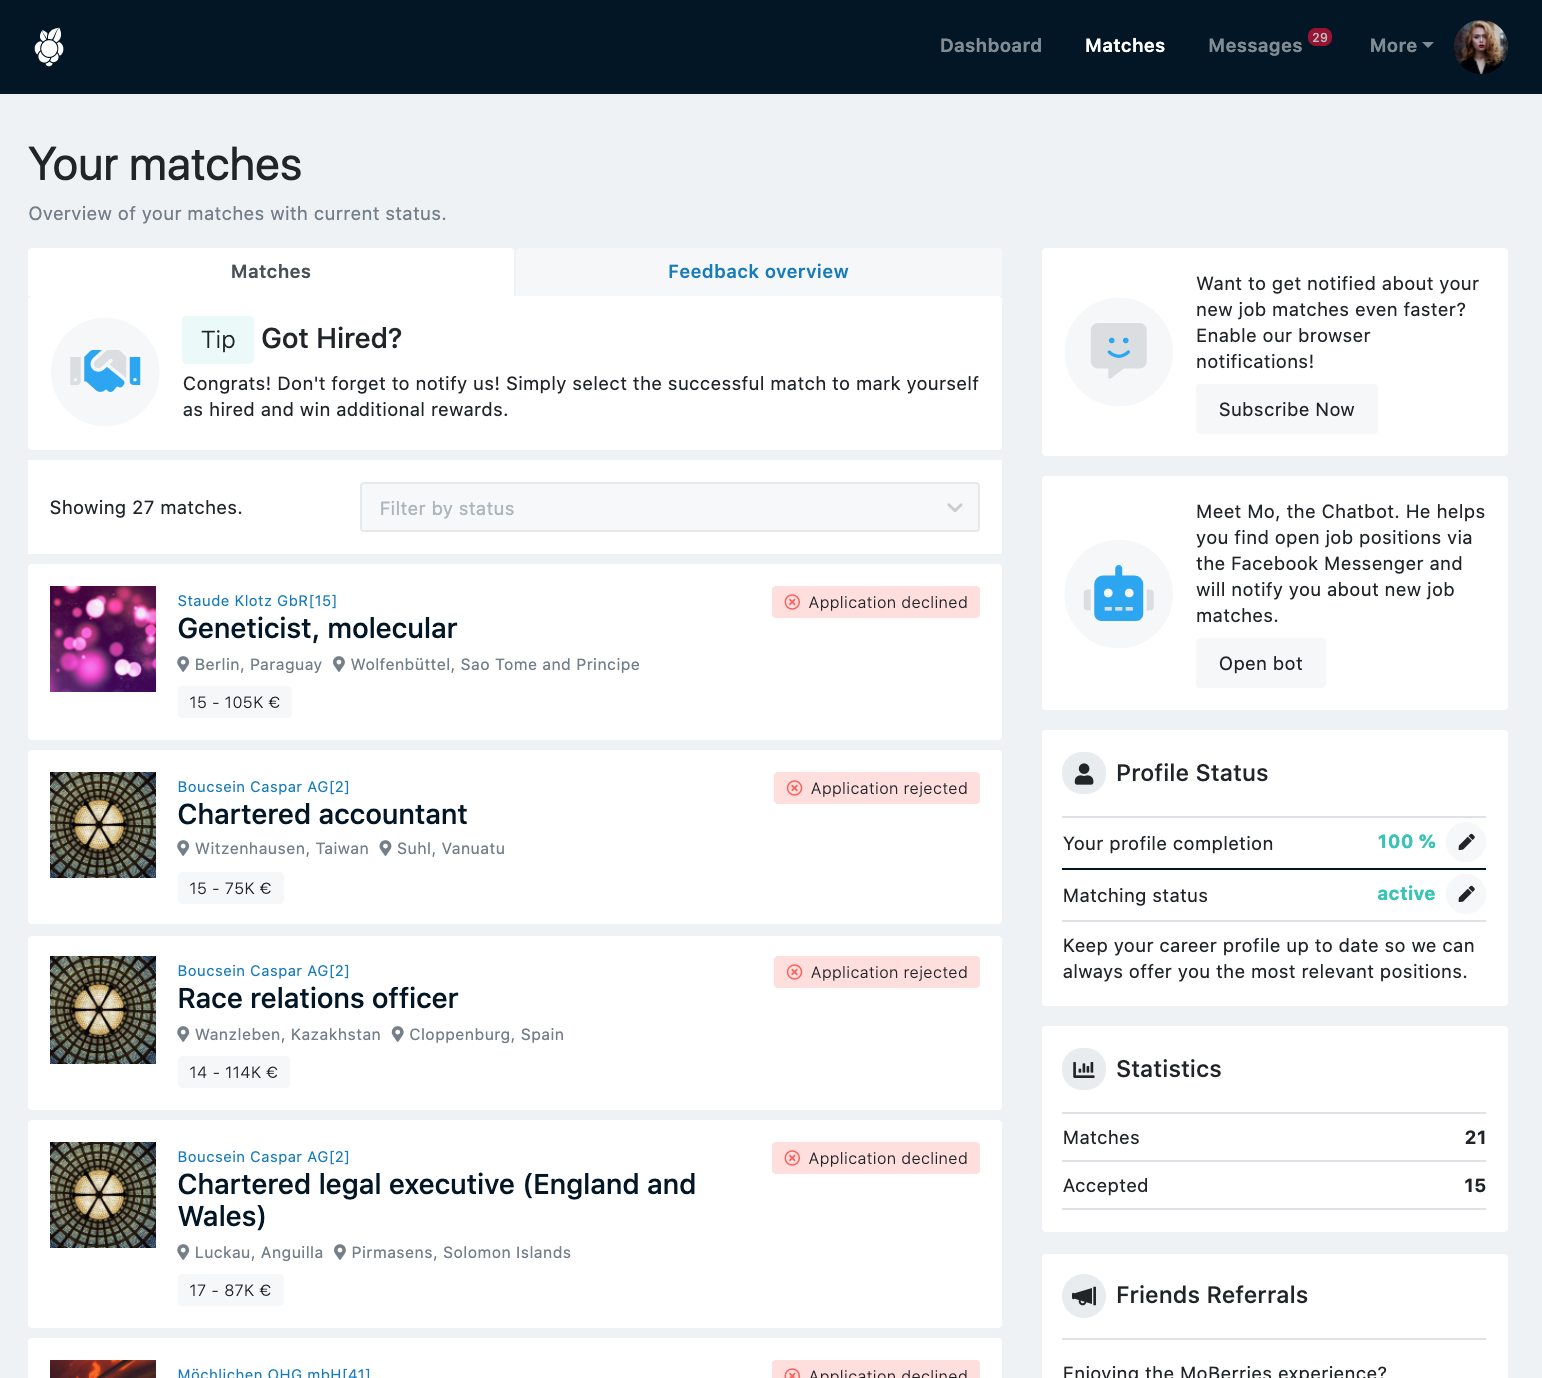Image resolution: width=1542 pixels, height=1378 pixels.
Task: Open Boucsein Caspar AG link above Chartered accountant
Action: point(263,787)
